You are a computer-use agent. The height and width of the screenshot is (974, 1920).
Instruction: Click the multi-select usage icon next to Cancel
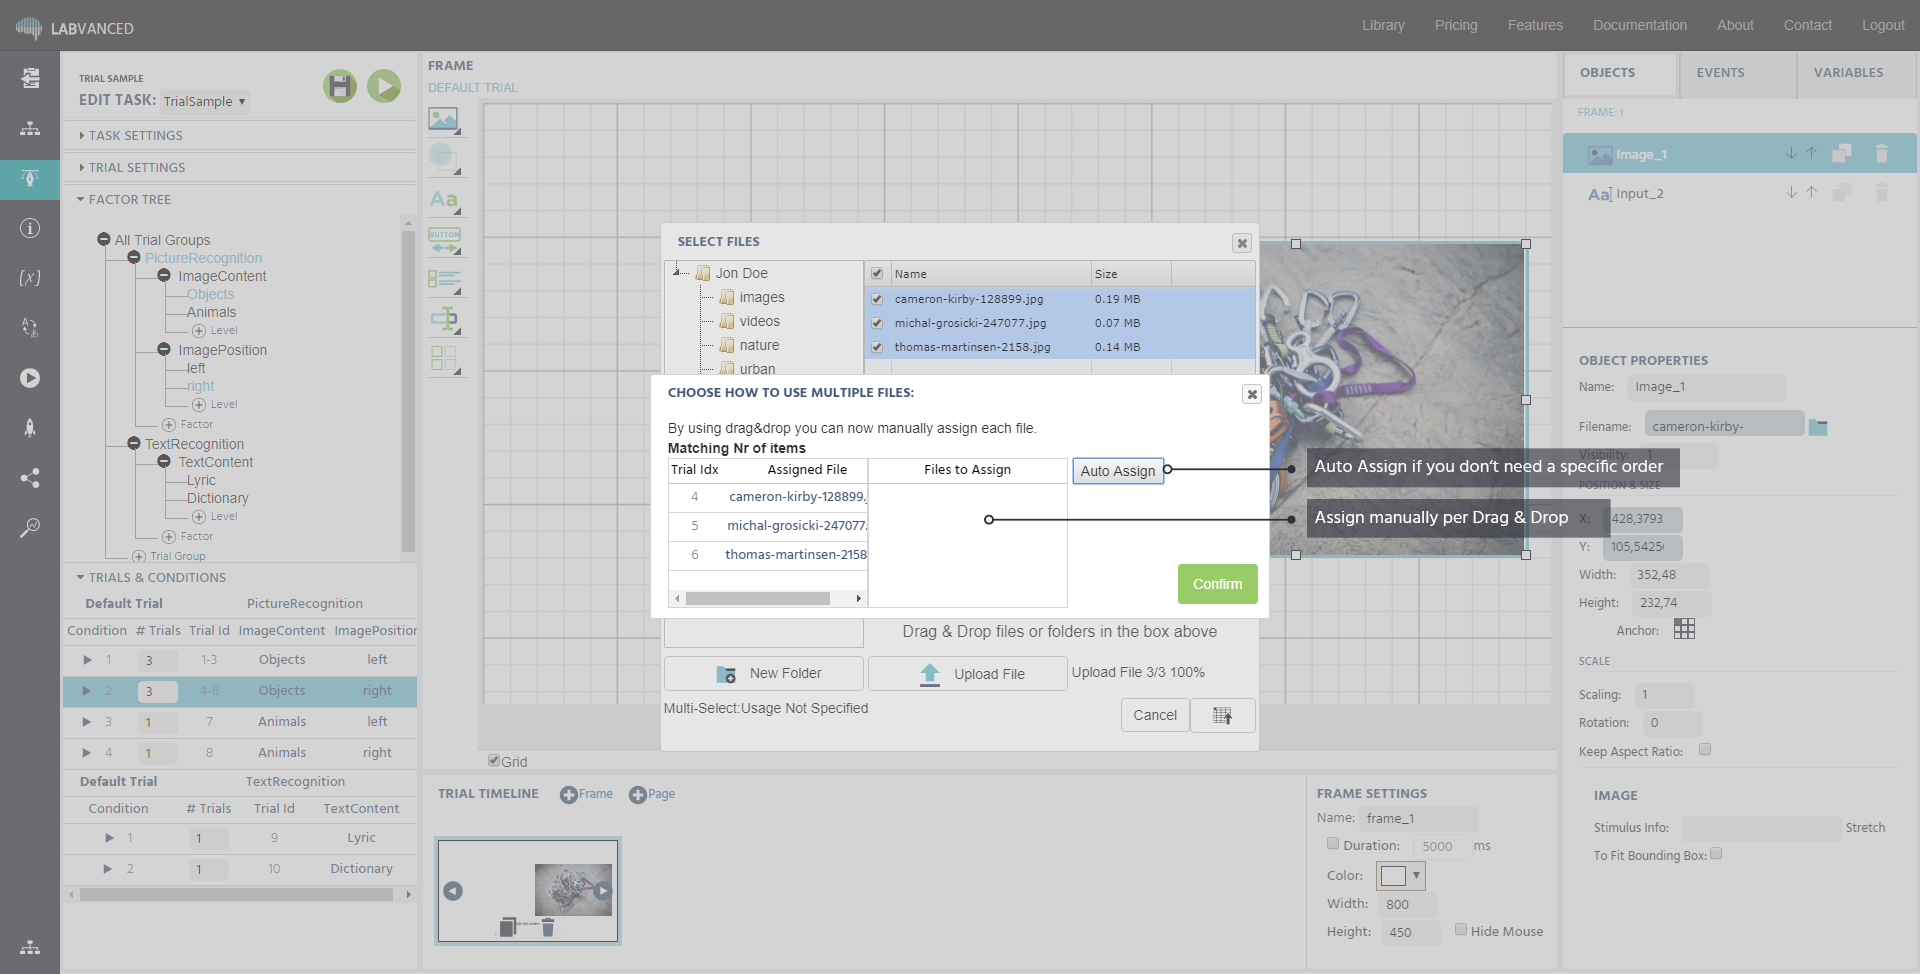(x=1223, y=715)
